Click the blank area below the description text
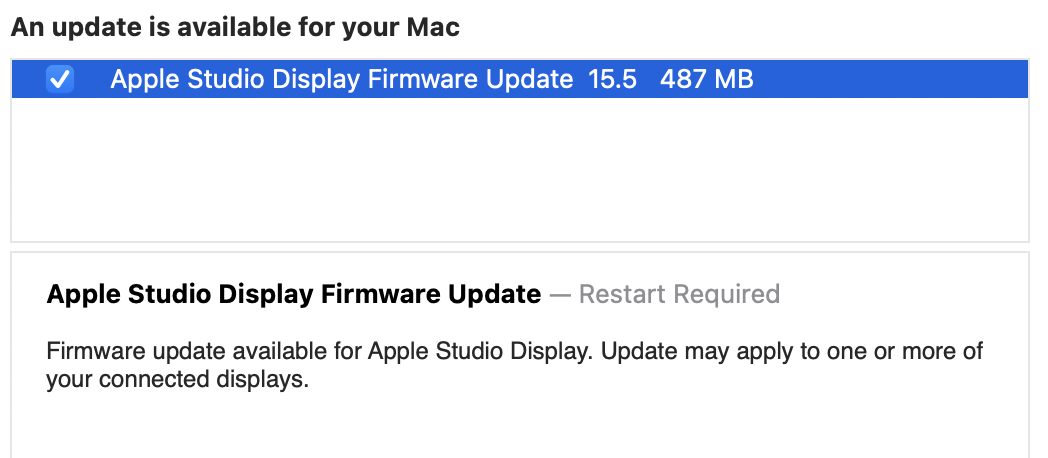This screenshot has width=1048, height=458. tap(519, 425)
